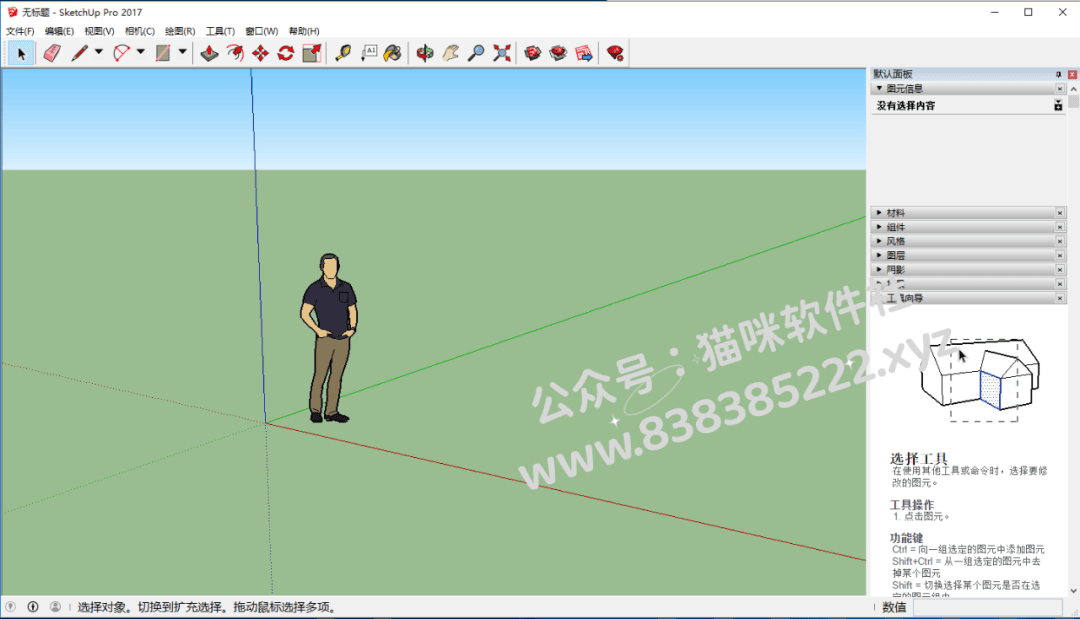Select the Orbit camera tool
Screen dimensions: 1080x619
click(424, 53)
